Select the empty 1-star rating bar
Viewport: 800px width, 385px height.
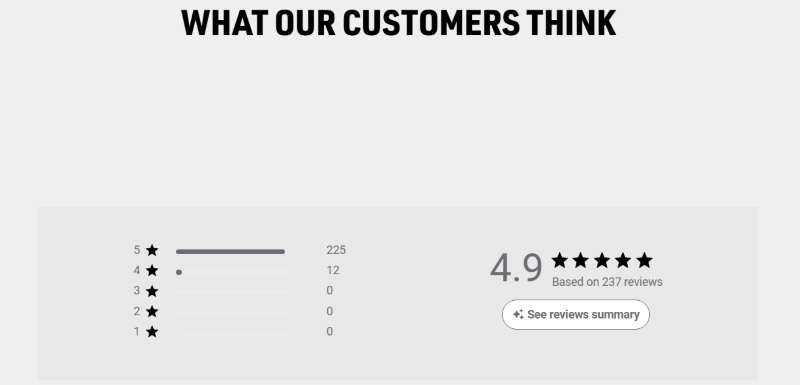[233, 333]
